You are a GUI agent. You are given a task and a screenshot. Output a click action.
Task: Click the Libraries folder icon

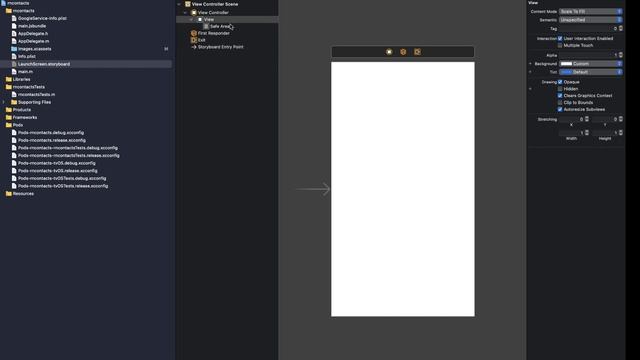9,79
